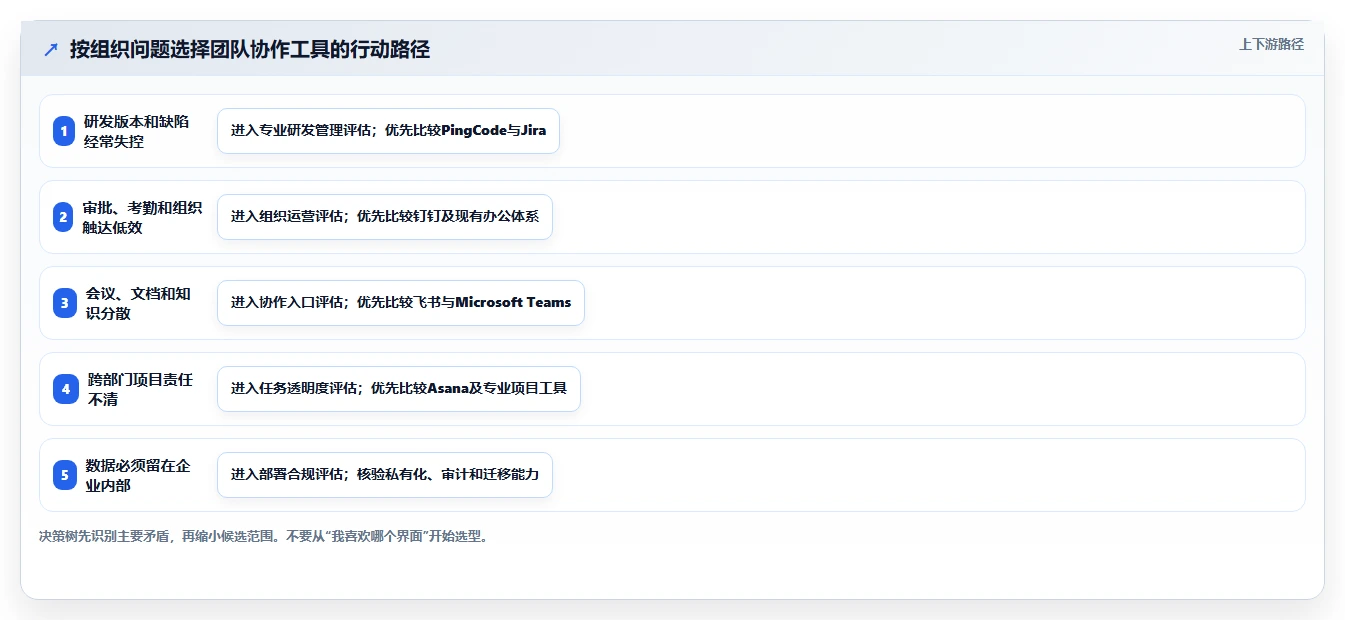Click the footer note beginning '决策树先识别主要矛盾'
The width and height of the screenshot is (1345, 620).
pos(265,536)
